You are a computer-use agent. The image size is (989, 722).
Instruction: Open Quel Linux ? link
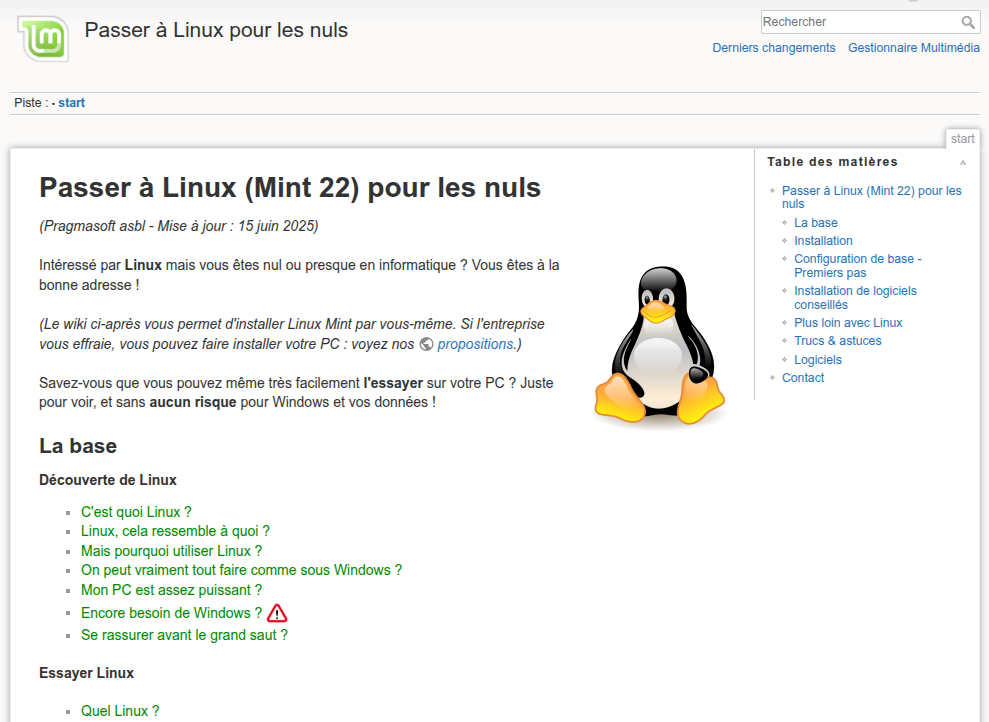120,711
